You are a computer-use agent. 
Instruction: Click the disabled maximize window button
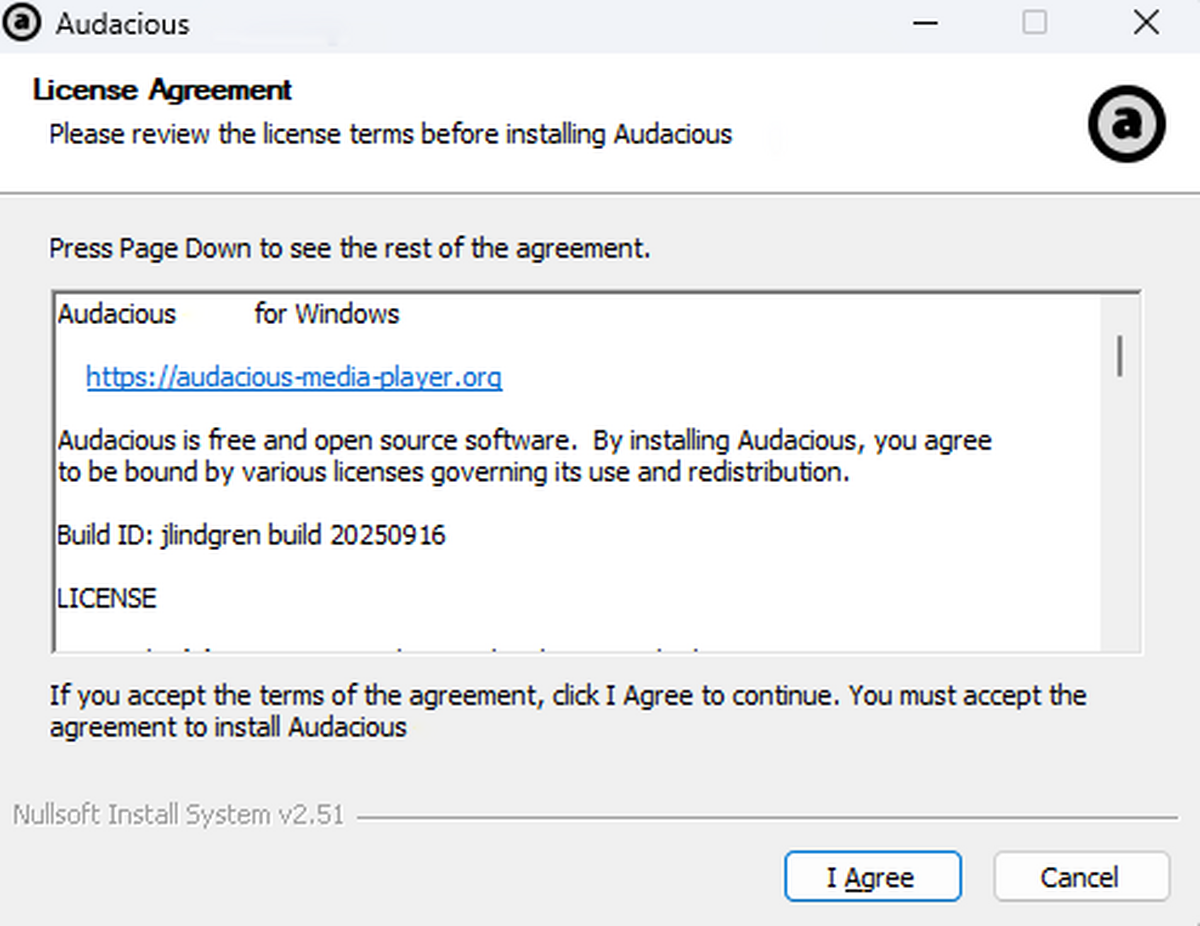[x=1035, y=22]
